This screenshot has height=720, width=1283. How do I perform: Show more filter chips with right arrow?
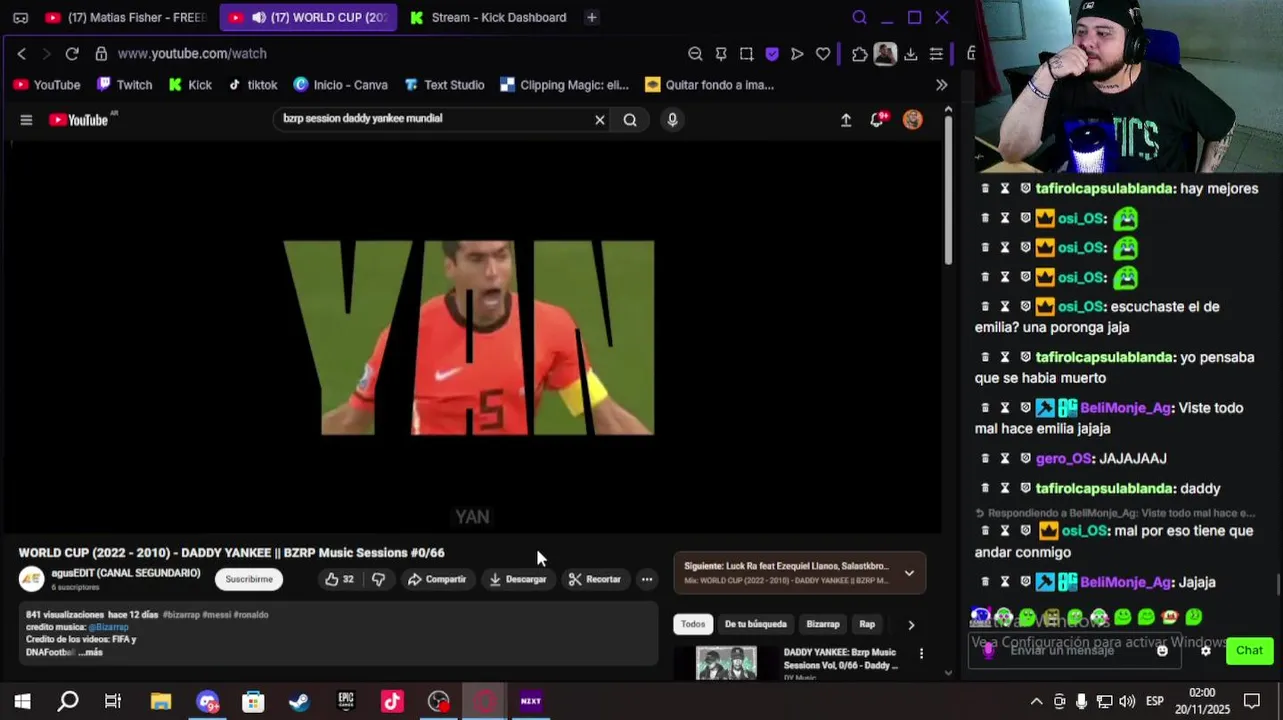pos(911,625)
